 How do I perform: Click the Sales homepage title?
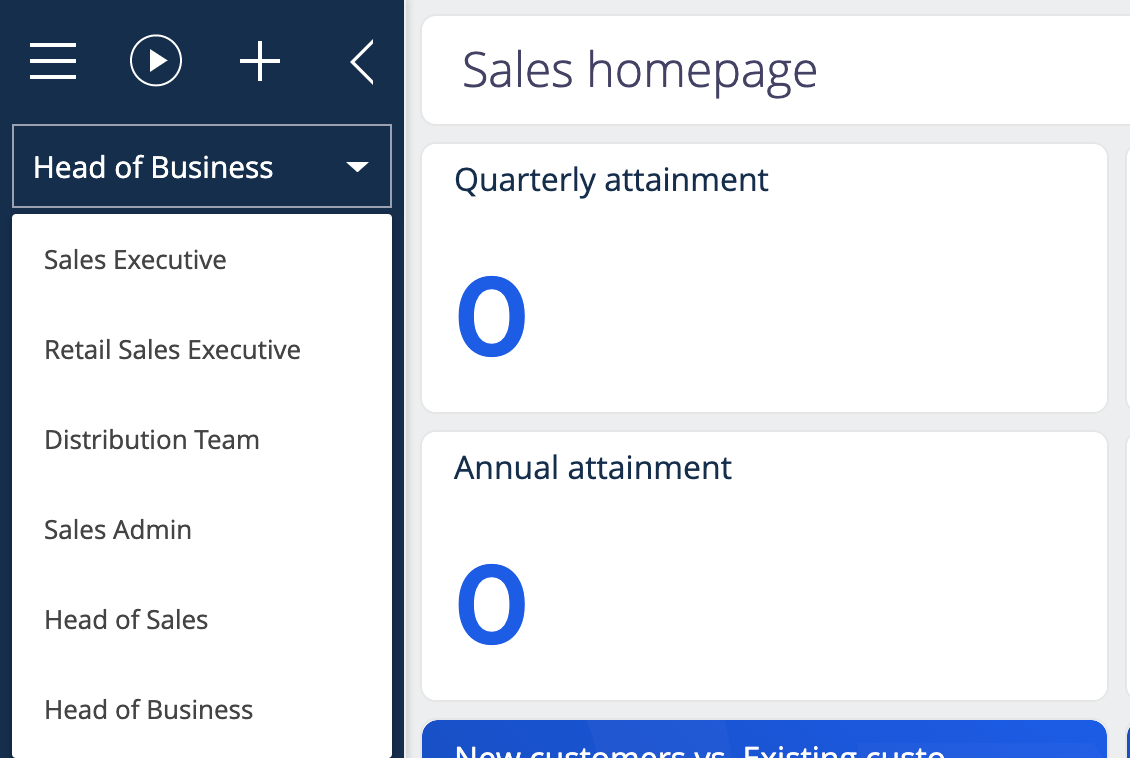pos(639,71)
